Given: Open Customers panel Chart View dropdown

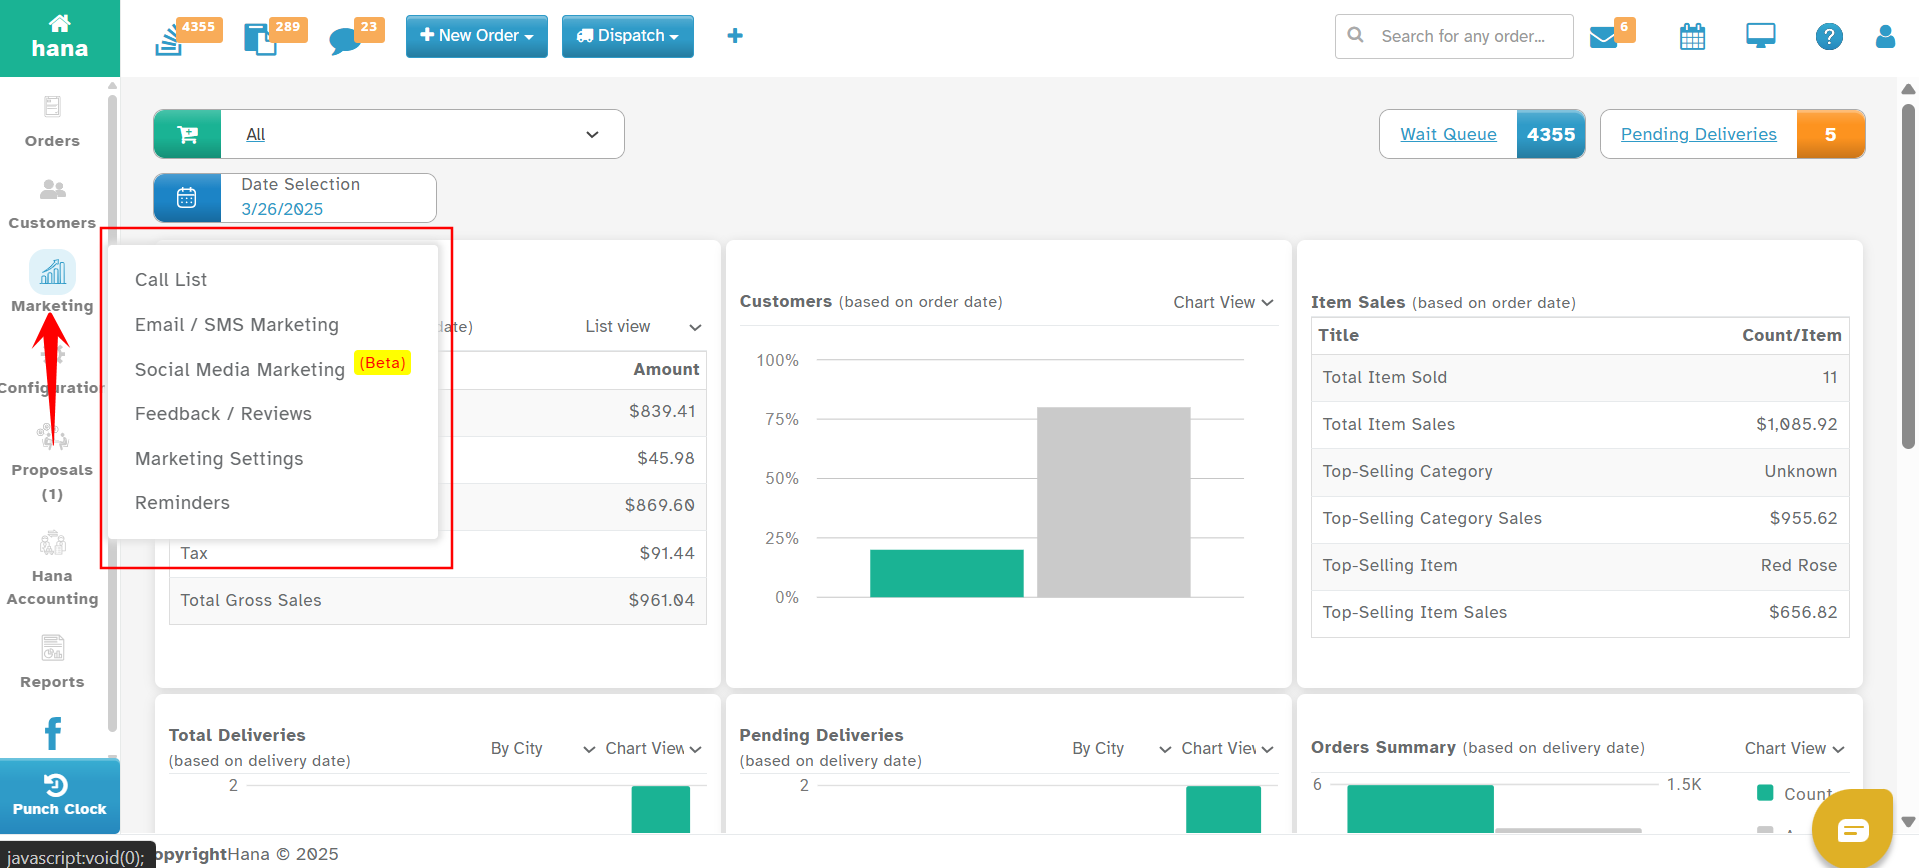Looking at the screenshot, I should pyautogui.click(x=1223, y=302).
